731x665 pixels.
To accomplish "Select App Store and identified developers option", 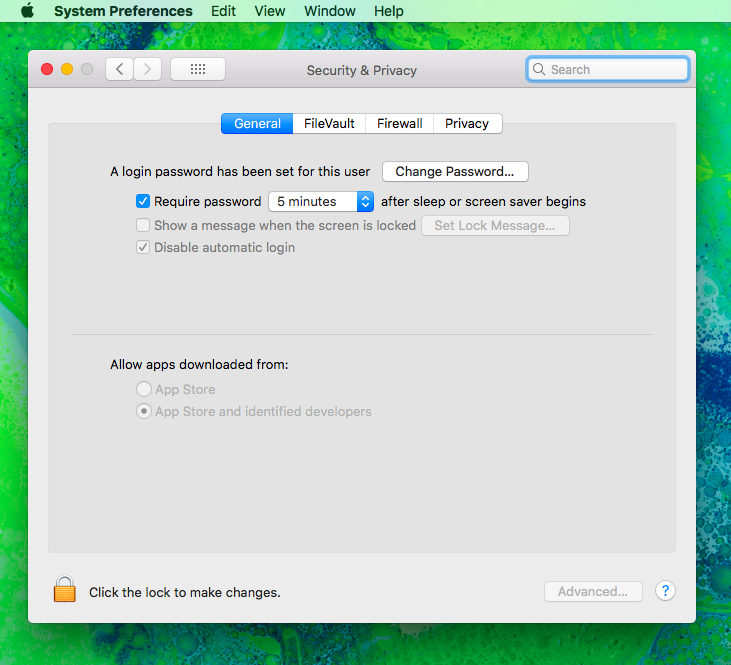I will coord(144,411).
